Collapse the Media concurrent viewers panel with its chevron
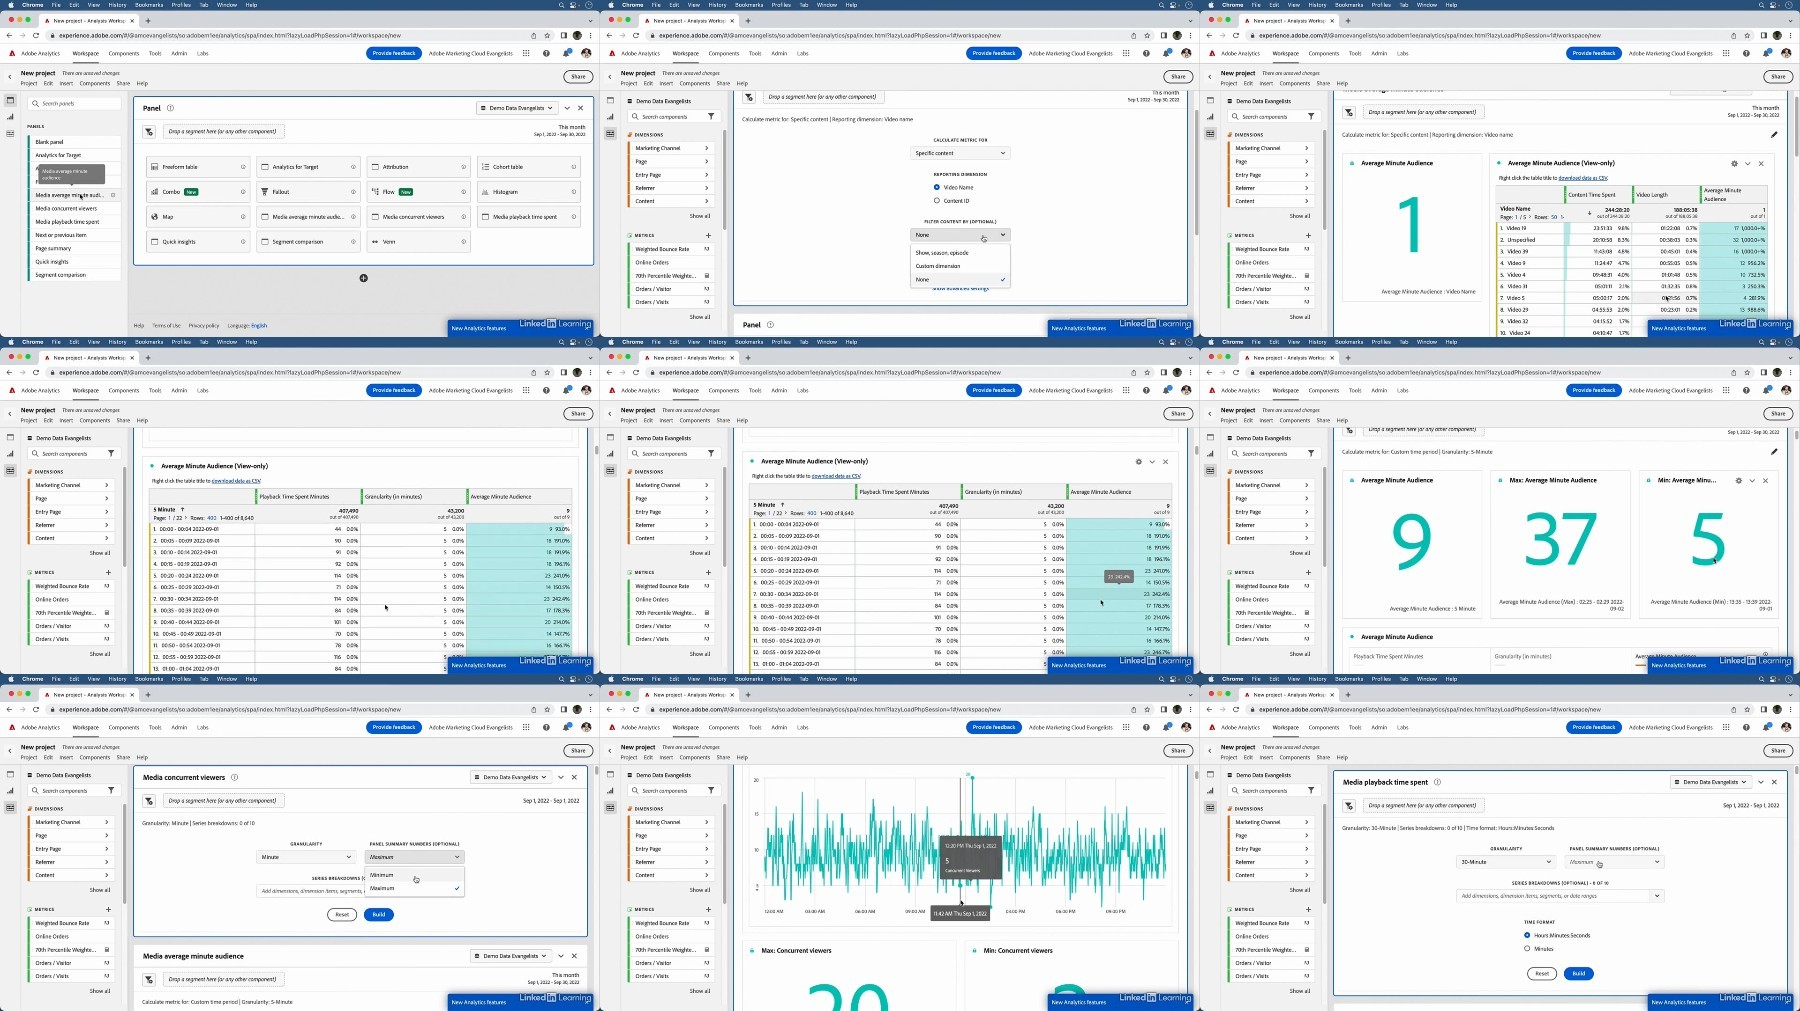The image size is (1800, 1011). click(x=561, y=777)
